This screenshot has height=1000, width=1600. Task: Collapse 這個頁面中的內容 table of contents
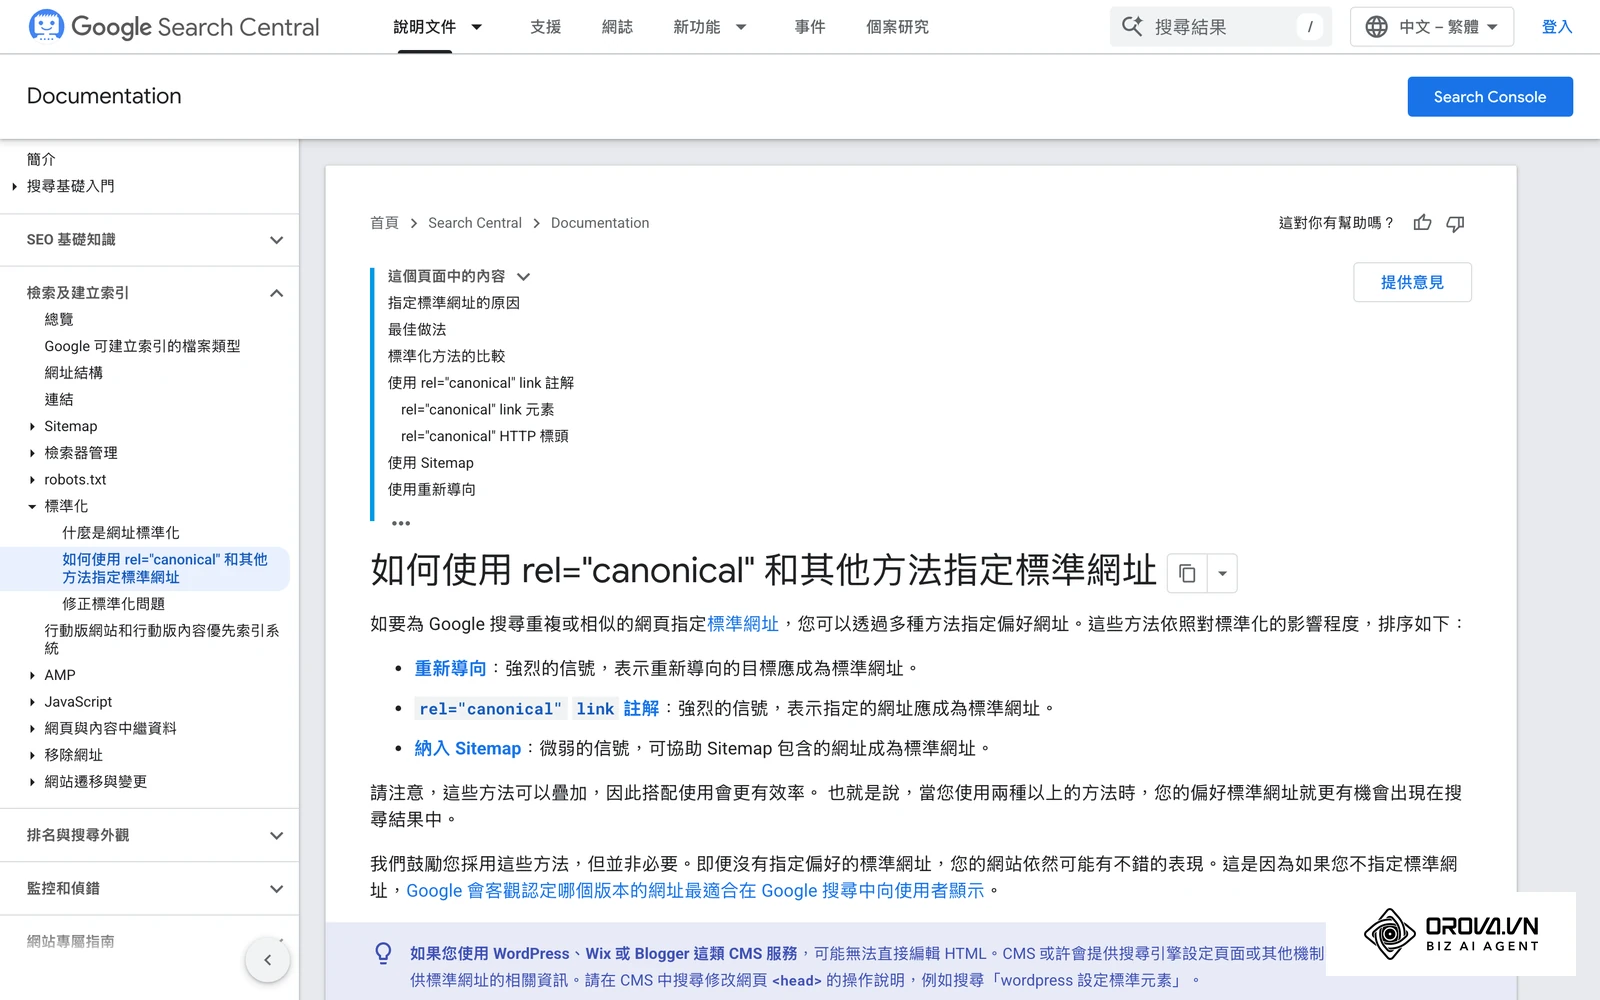[x=523, y=276]
